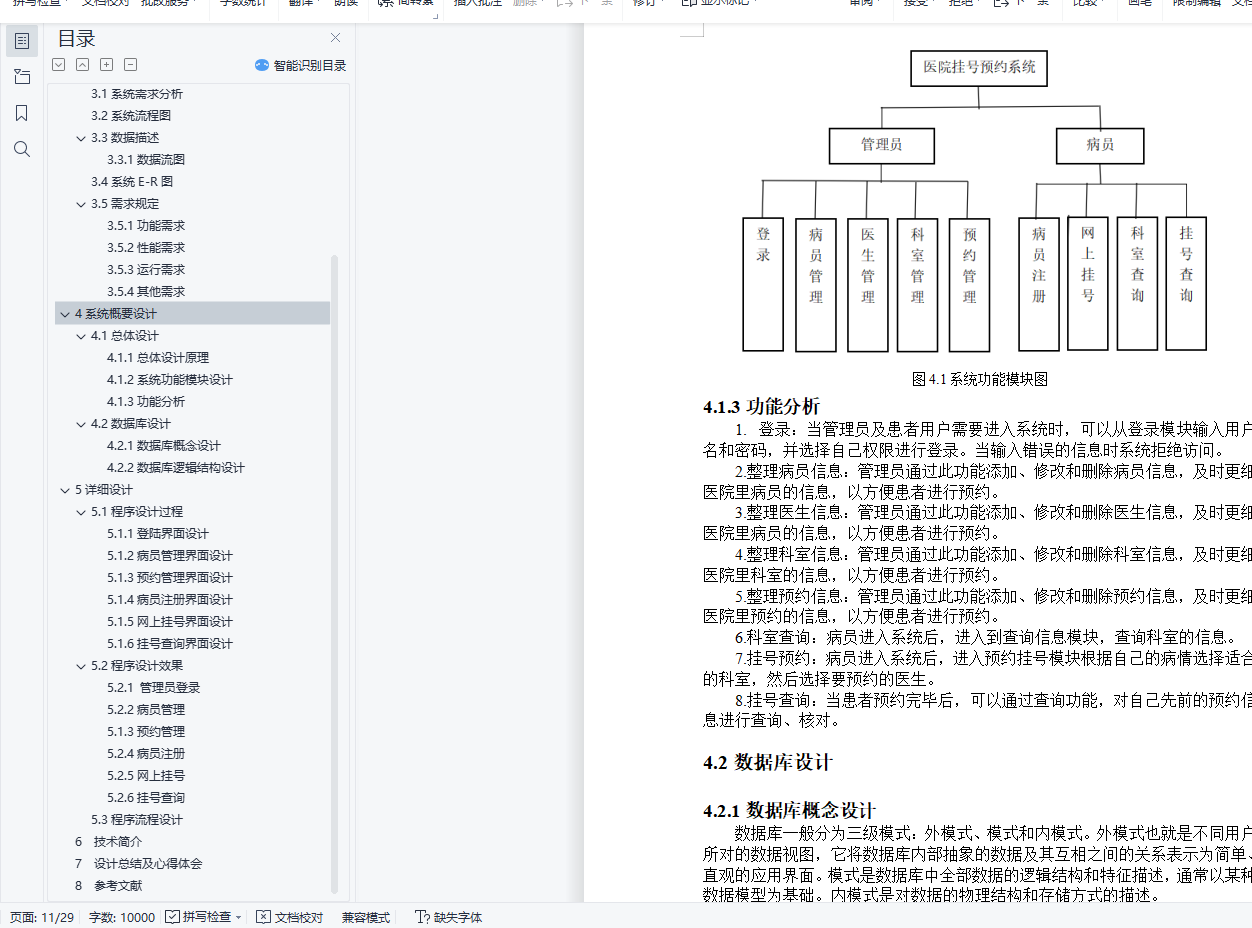Click 智能识别目录 smart TOC recognition
This screenshot has width=1252, height=928.
[x=300, y=65]
